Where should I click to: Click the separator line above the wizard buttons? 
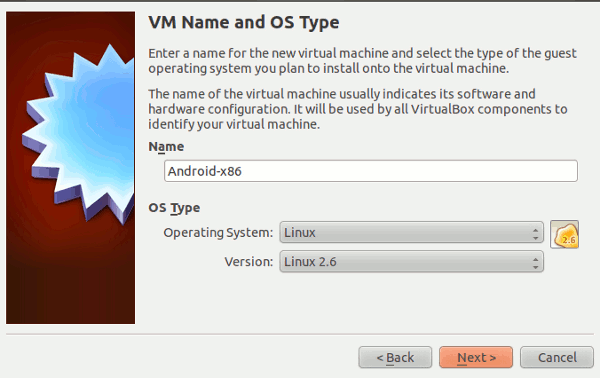pyautogui.click(x=300, y=334)
